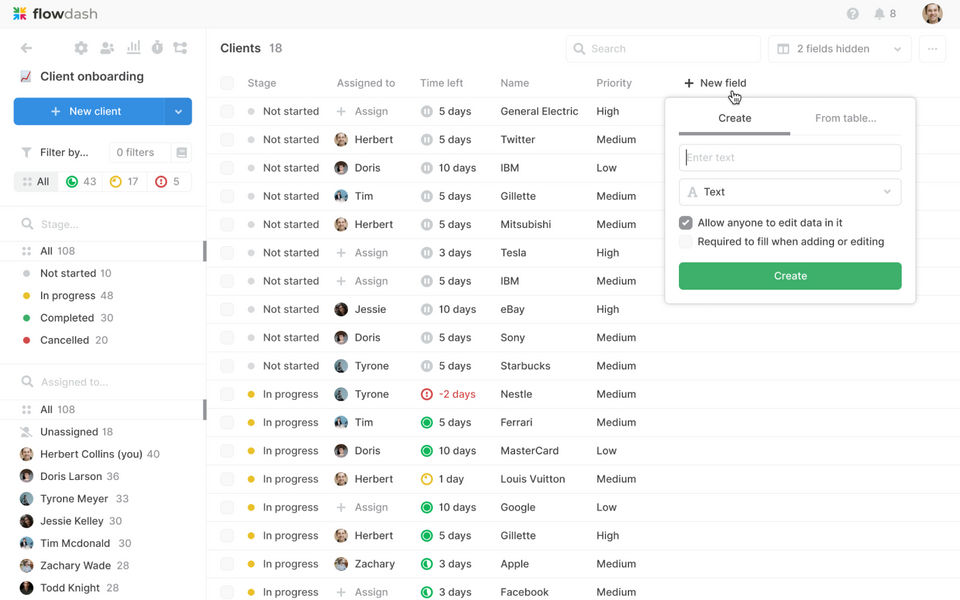The height and width of the screenshot is (600, 960).
Task: Click the paused timer icon in Sony row
Action: 427,338
